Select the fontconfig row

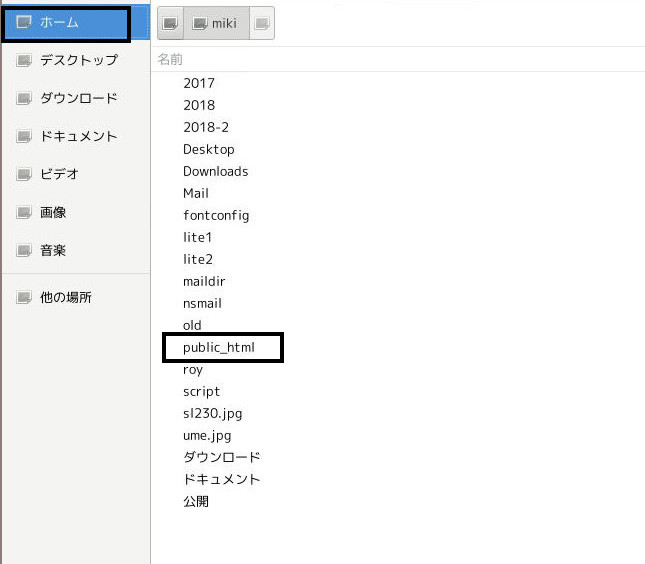tap(397, 215)
